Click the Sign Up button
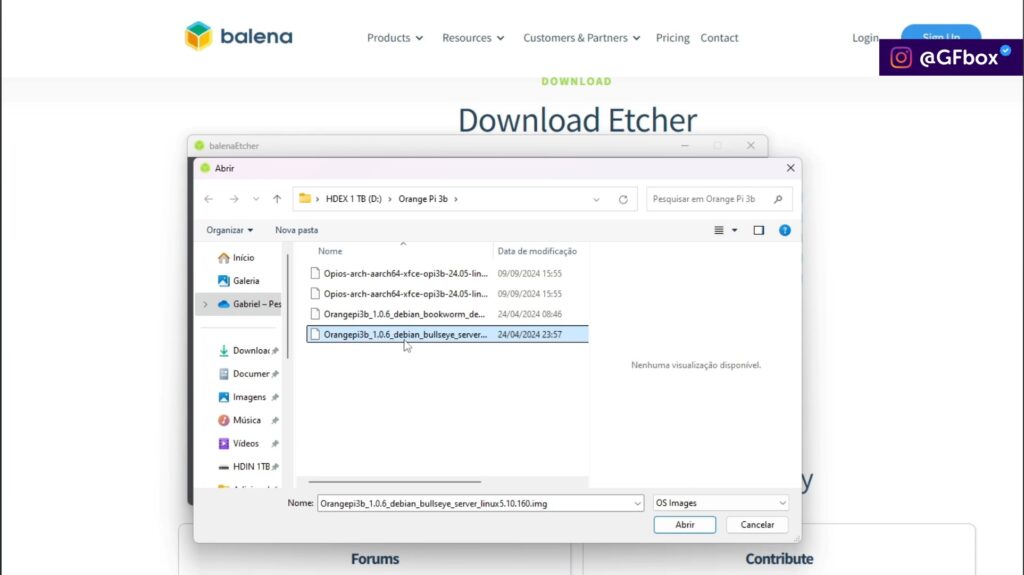Screen dimensions: 1024x575 point(941,33)
